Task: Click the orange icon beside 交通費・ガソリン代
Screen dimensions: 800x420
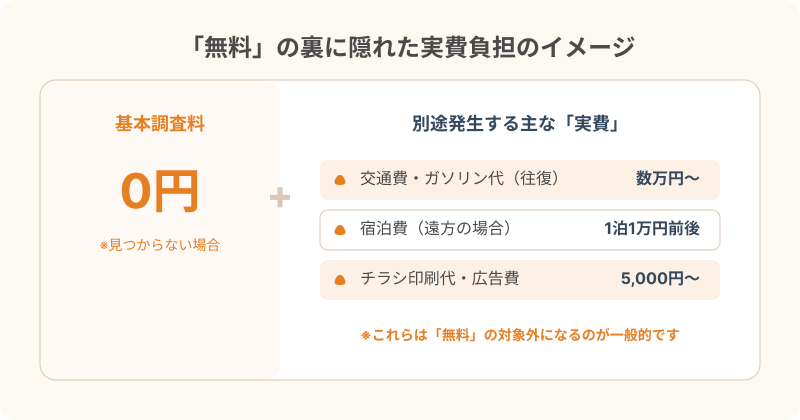Action: pyautogui.click(x=339, y=180)
